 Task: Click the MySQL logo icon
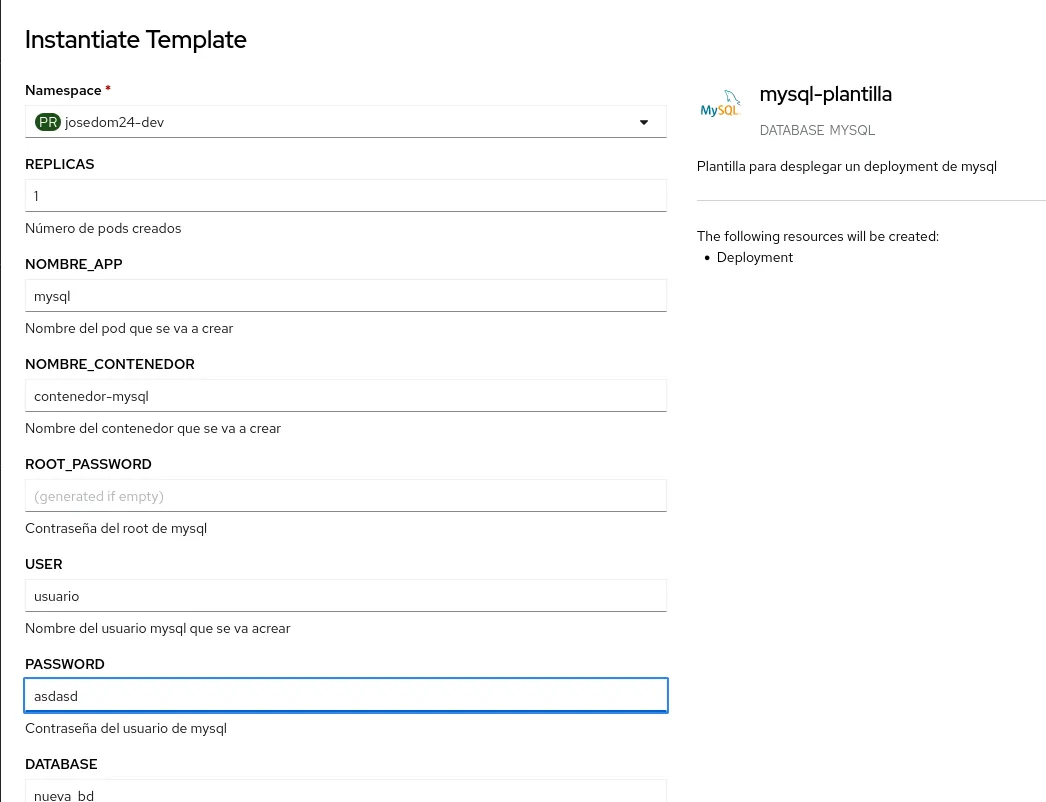click(x=720, y=104)
